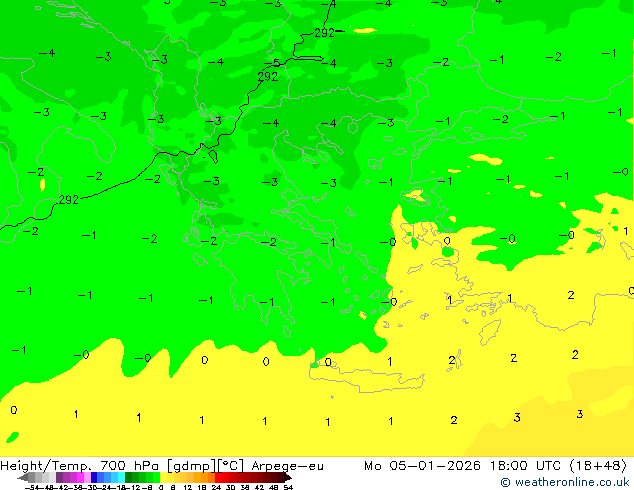Image resolution: width=634 pixels, height=490 pixels.
Task: Pick the dark blue swatch in the legend
Action: pyautogui.click(x=94, y=477)
